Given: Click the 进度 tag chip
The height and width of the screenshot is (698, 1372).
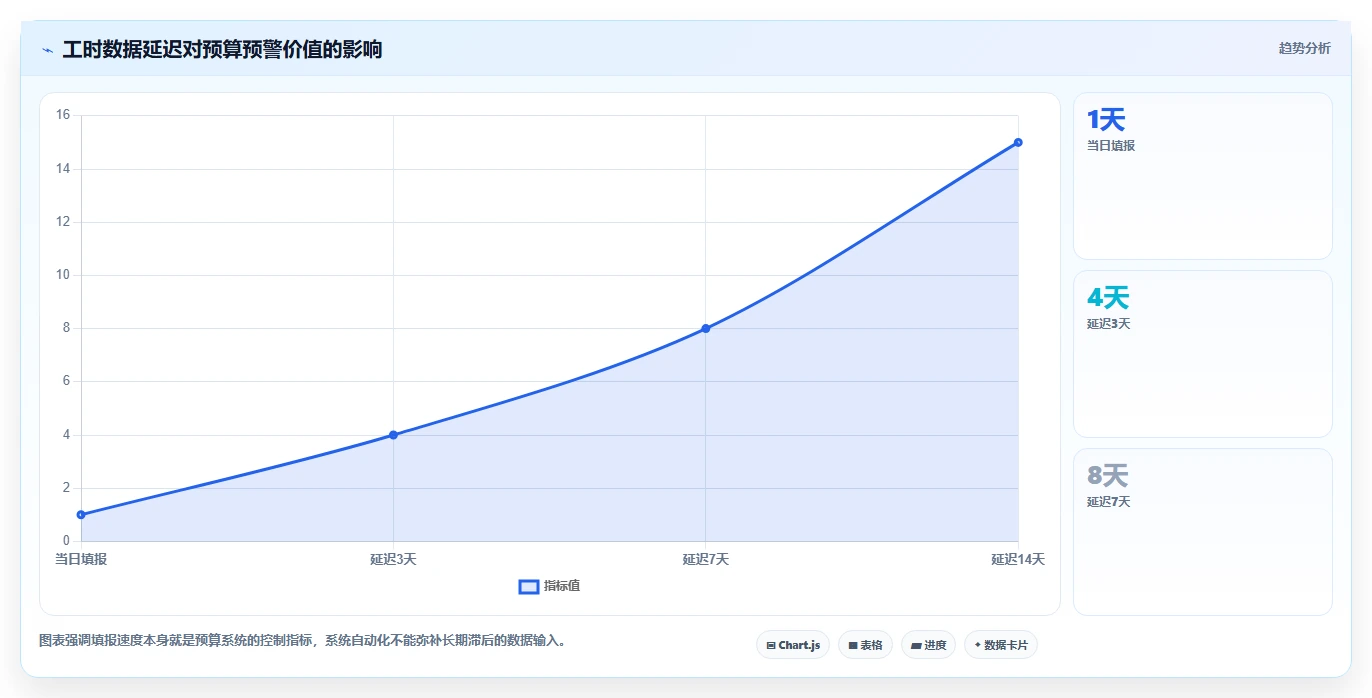Looking at the screenshot, I should pyautogui.click(x=928, y=645).
